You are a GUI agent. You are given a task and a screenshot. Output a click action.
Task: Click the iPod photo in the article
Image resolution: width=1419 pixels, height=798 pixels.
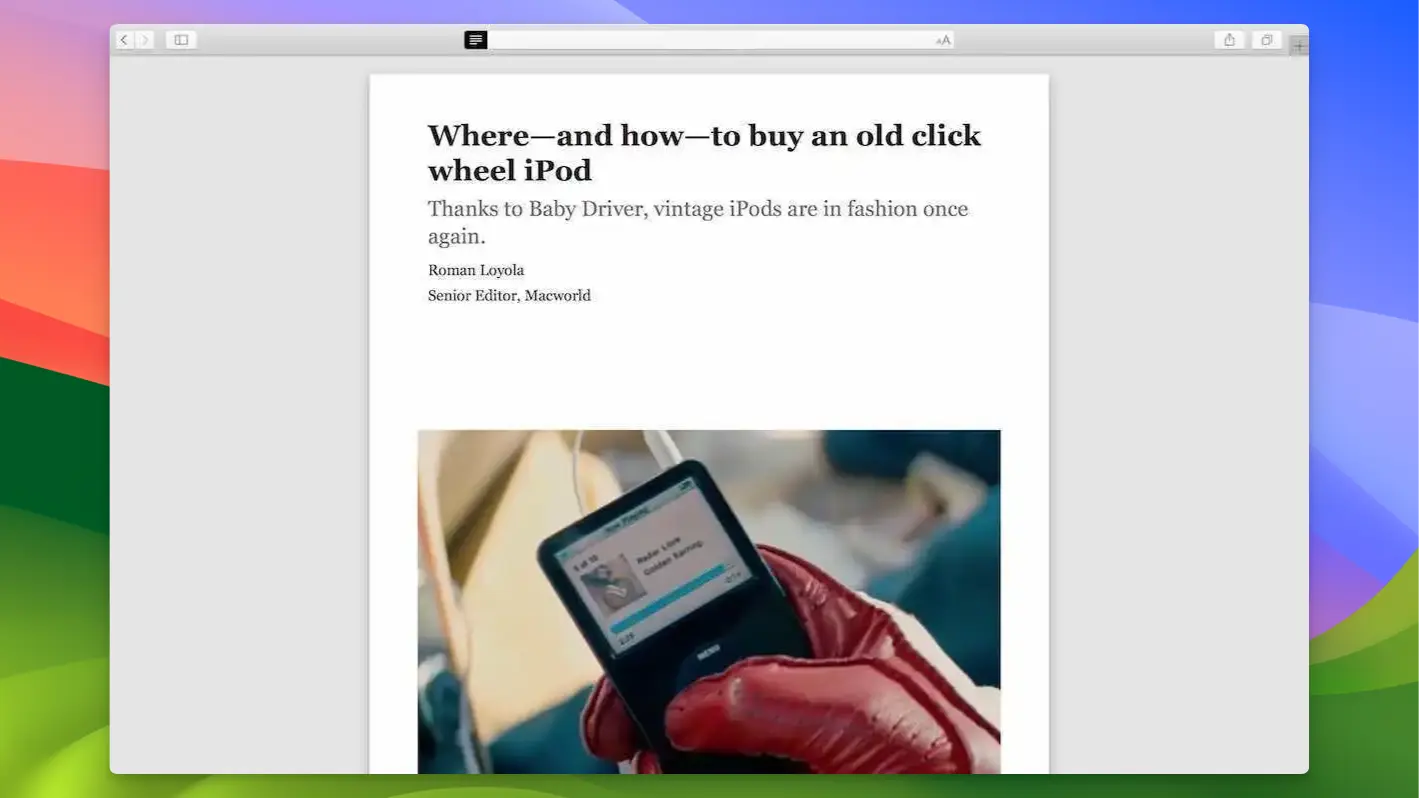[709, 600]
